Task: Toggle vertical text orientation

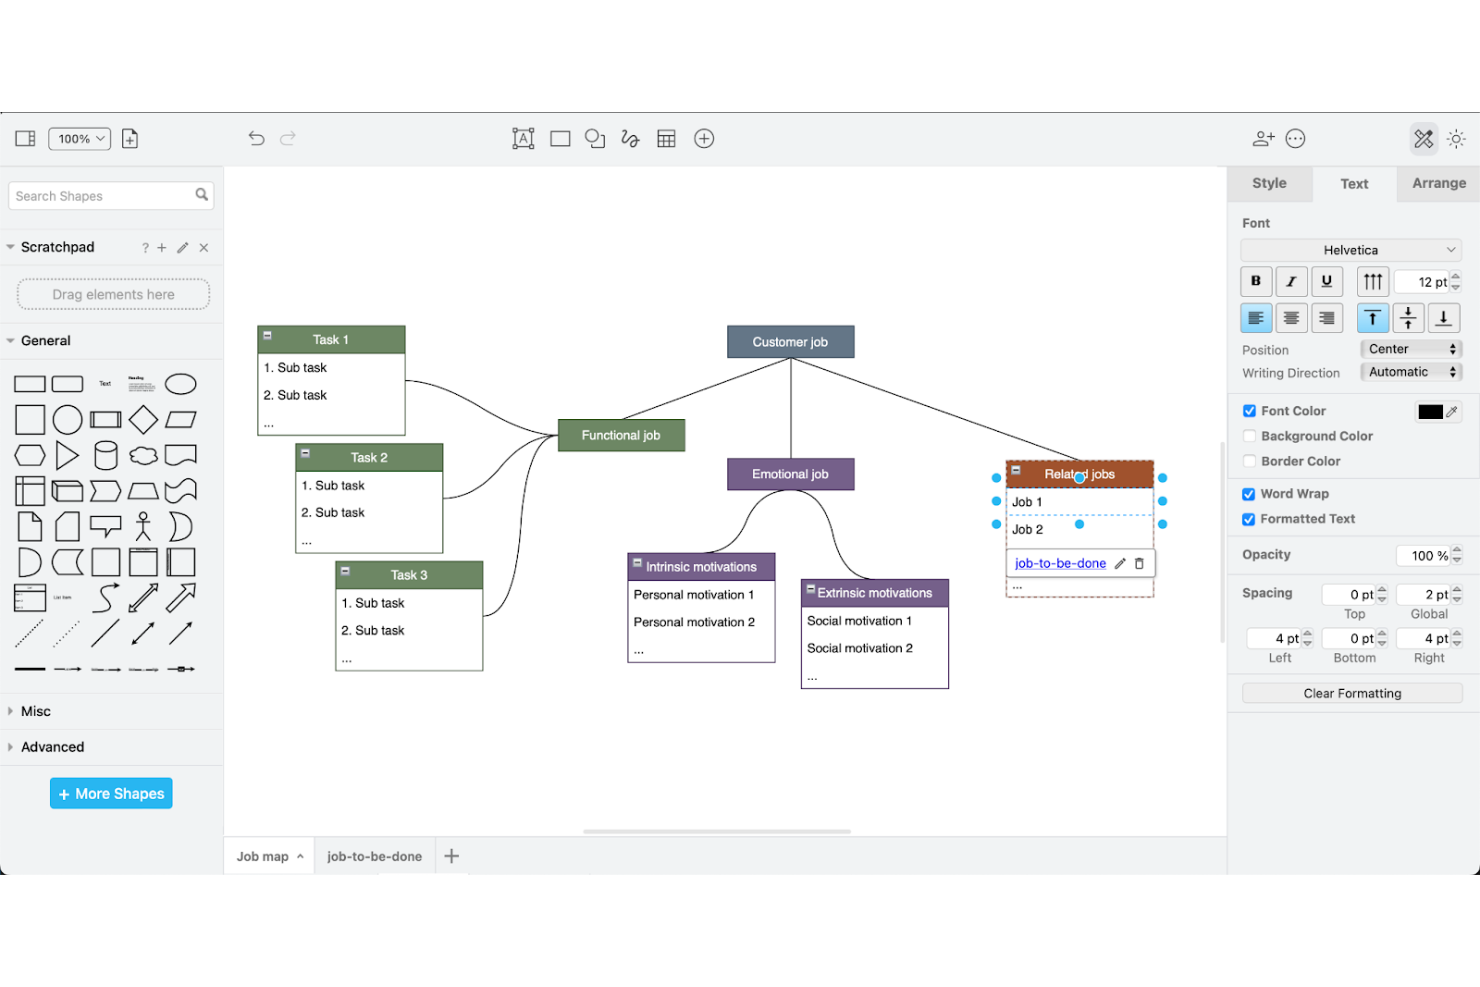Action: (1373, 282)
